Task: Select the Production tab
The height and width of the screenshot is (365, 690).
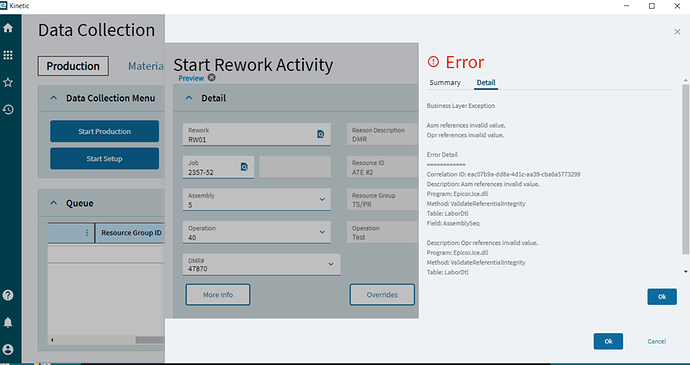Action: (73, 66)
